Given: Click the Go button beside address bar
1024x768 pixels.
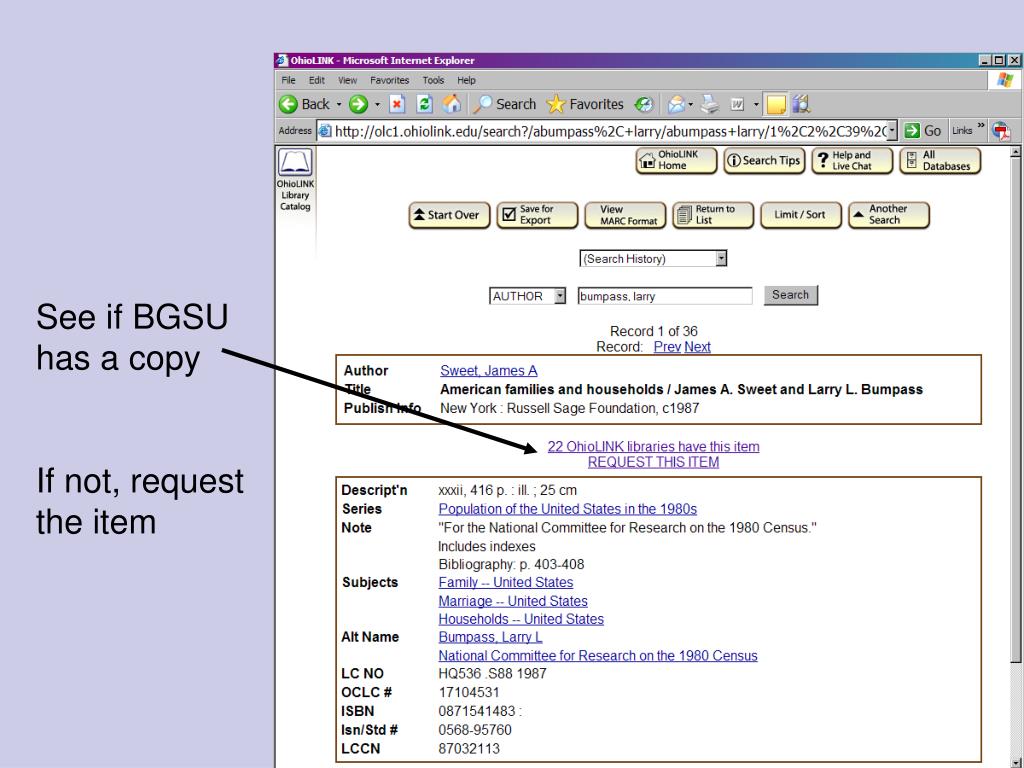Looking at the screenshot, I should tap(923, 131).
